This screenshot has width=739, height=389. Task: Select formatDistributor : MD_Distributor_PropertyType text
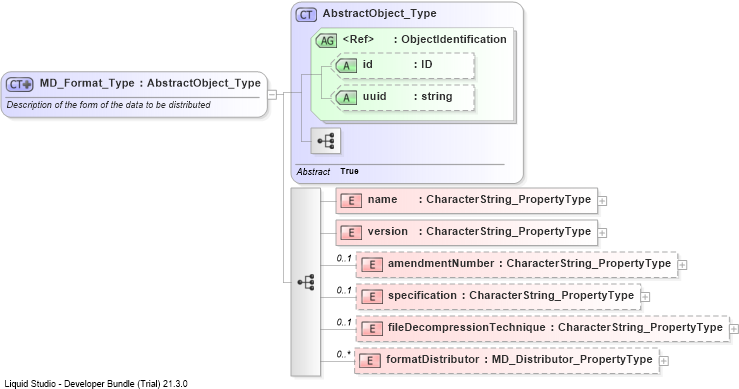pyautogui.click(x=519, y=360)
